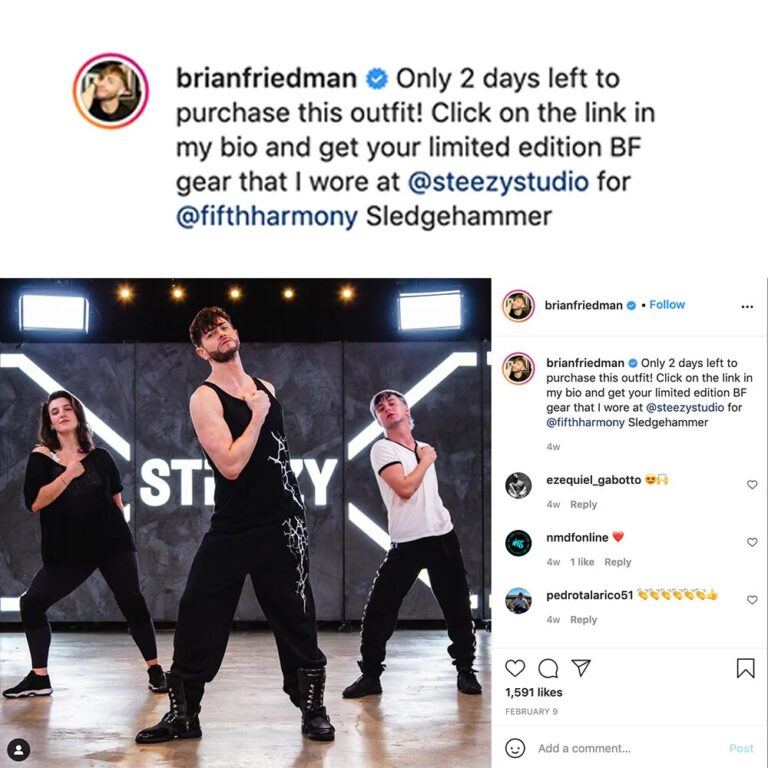Open the three-dot more options menu
The width and height of the screenshot is (768, 768).
pyautogui.click(x=747, y=307)
